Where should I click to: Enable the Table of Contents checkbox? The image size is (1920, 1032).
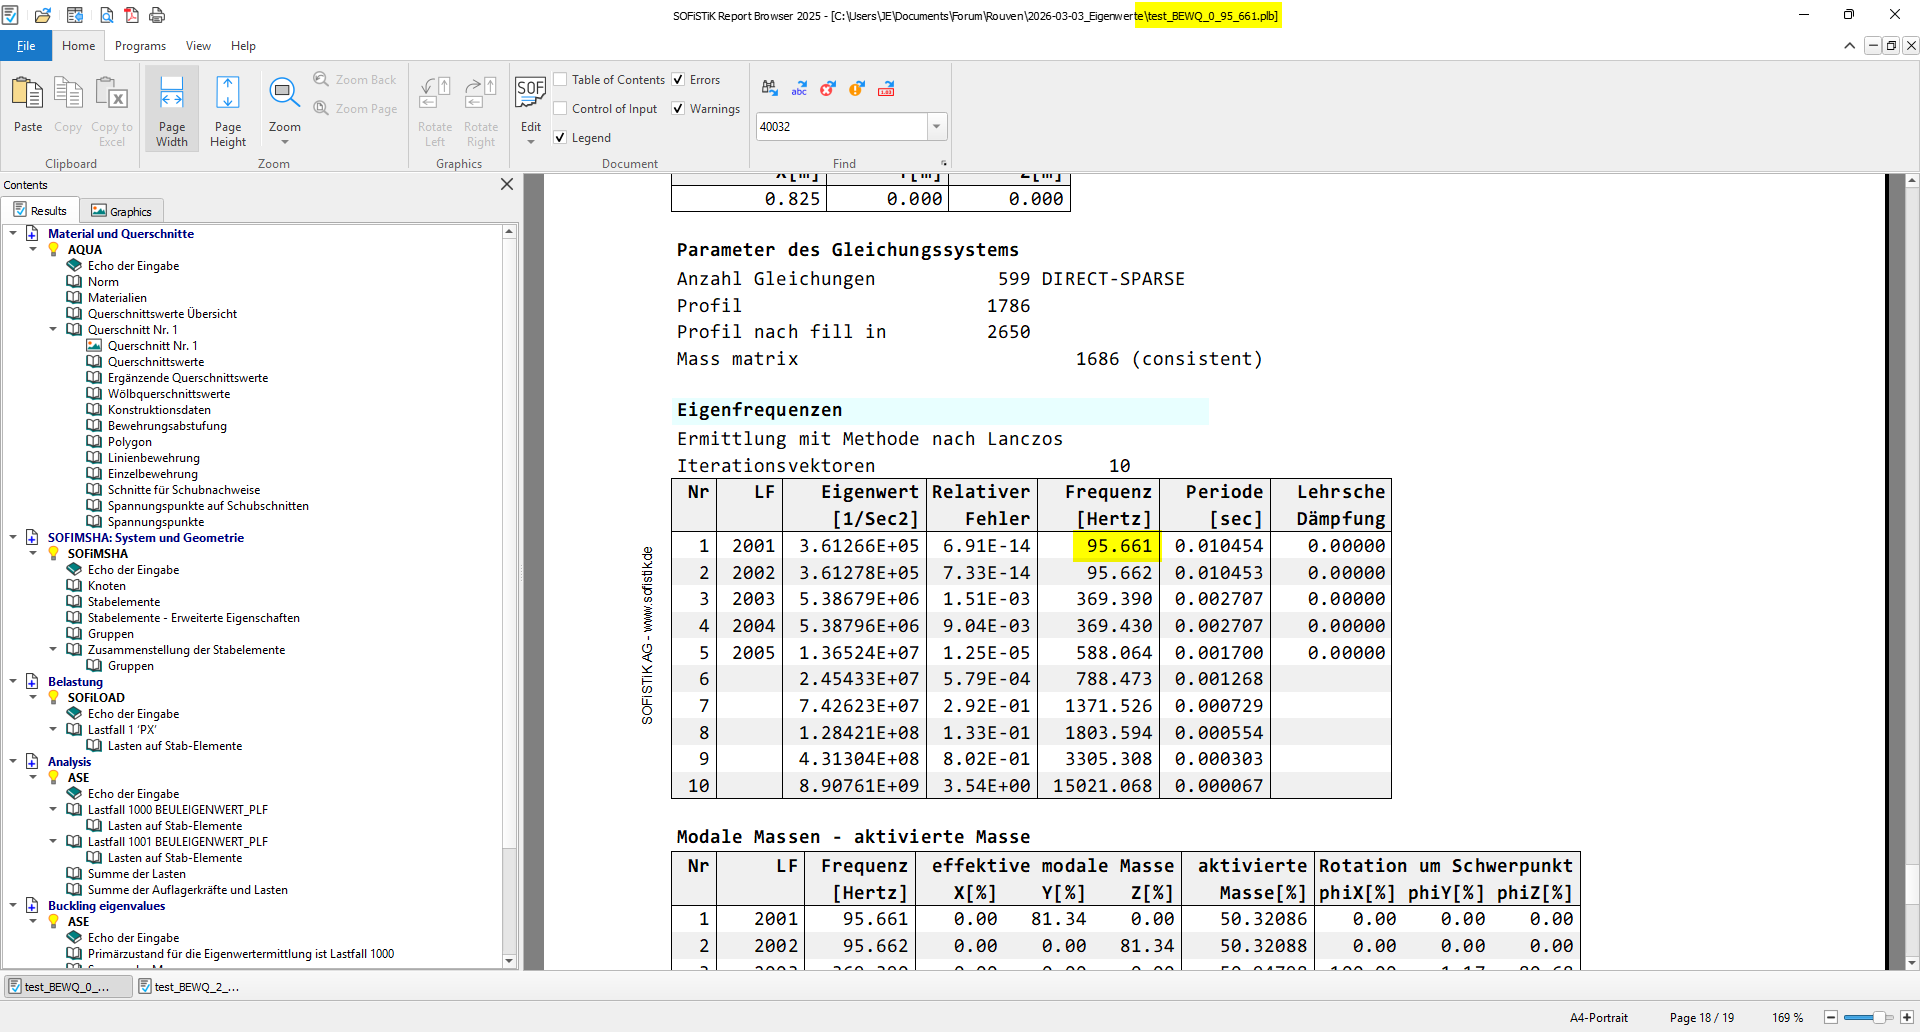[561, 80]
